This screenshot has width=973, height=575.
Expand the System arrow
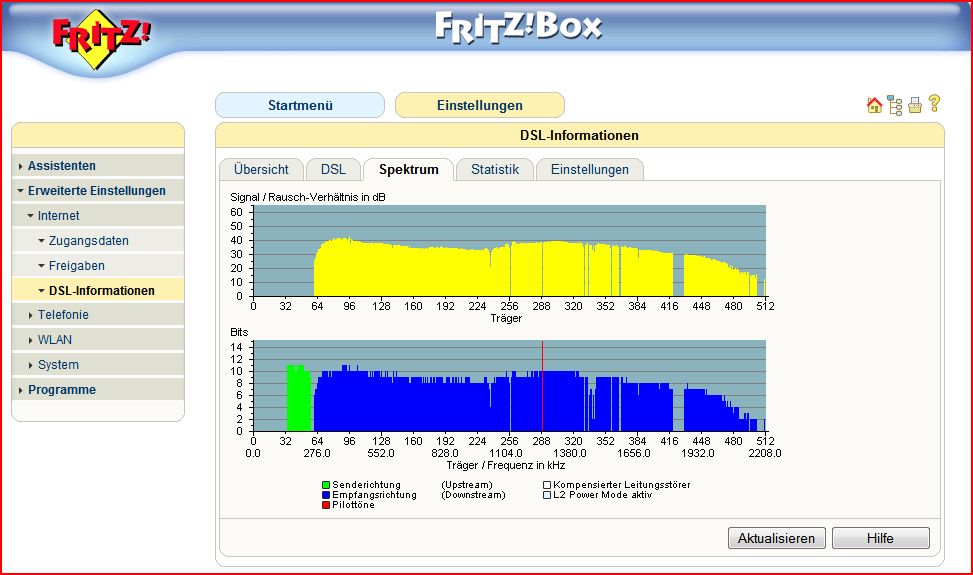tap(30, 365)
